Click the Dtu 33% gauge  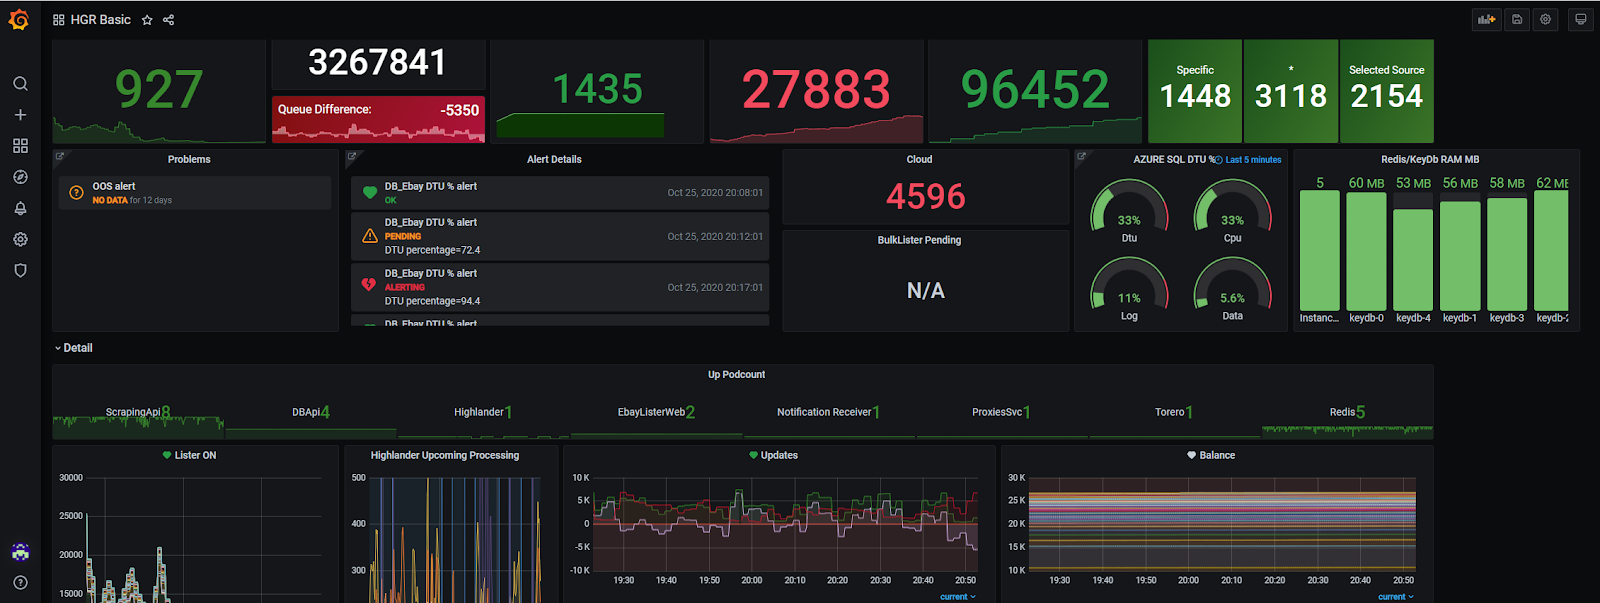[1129, 211]
